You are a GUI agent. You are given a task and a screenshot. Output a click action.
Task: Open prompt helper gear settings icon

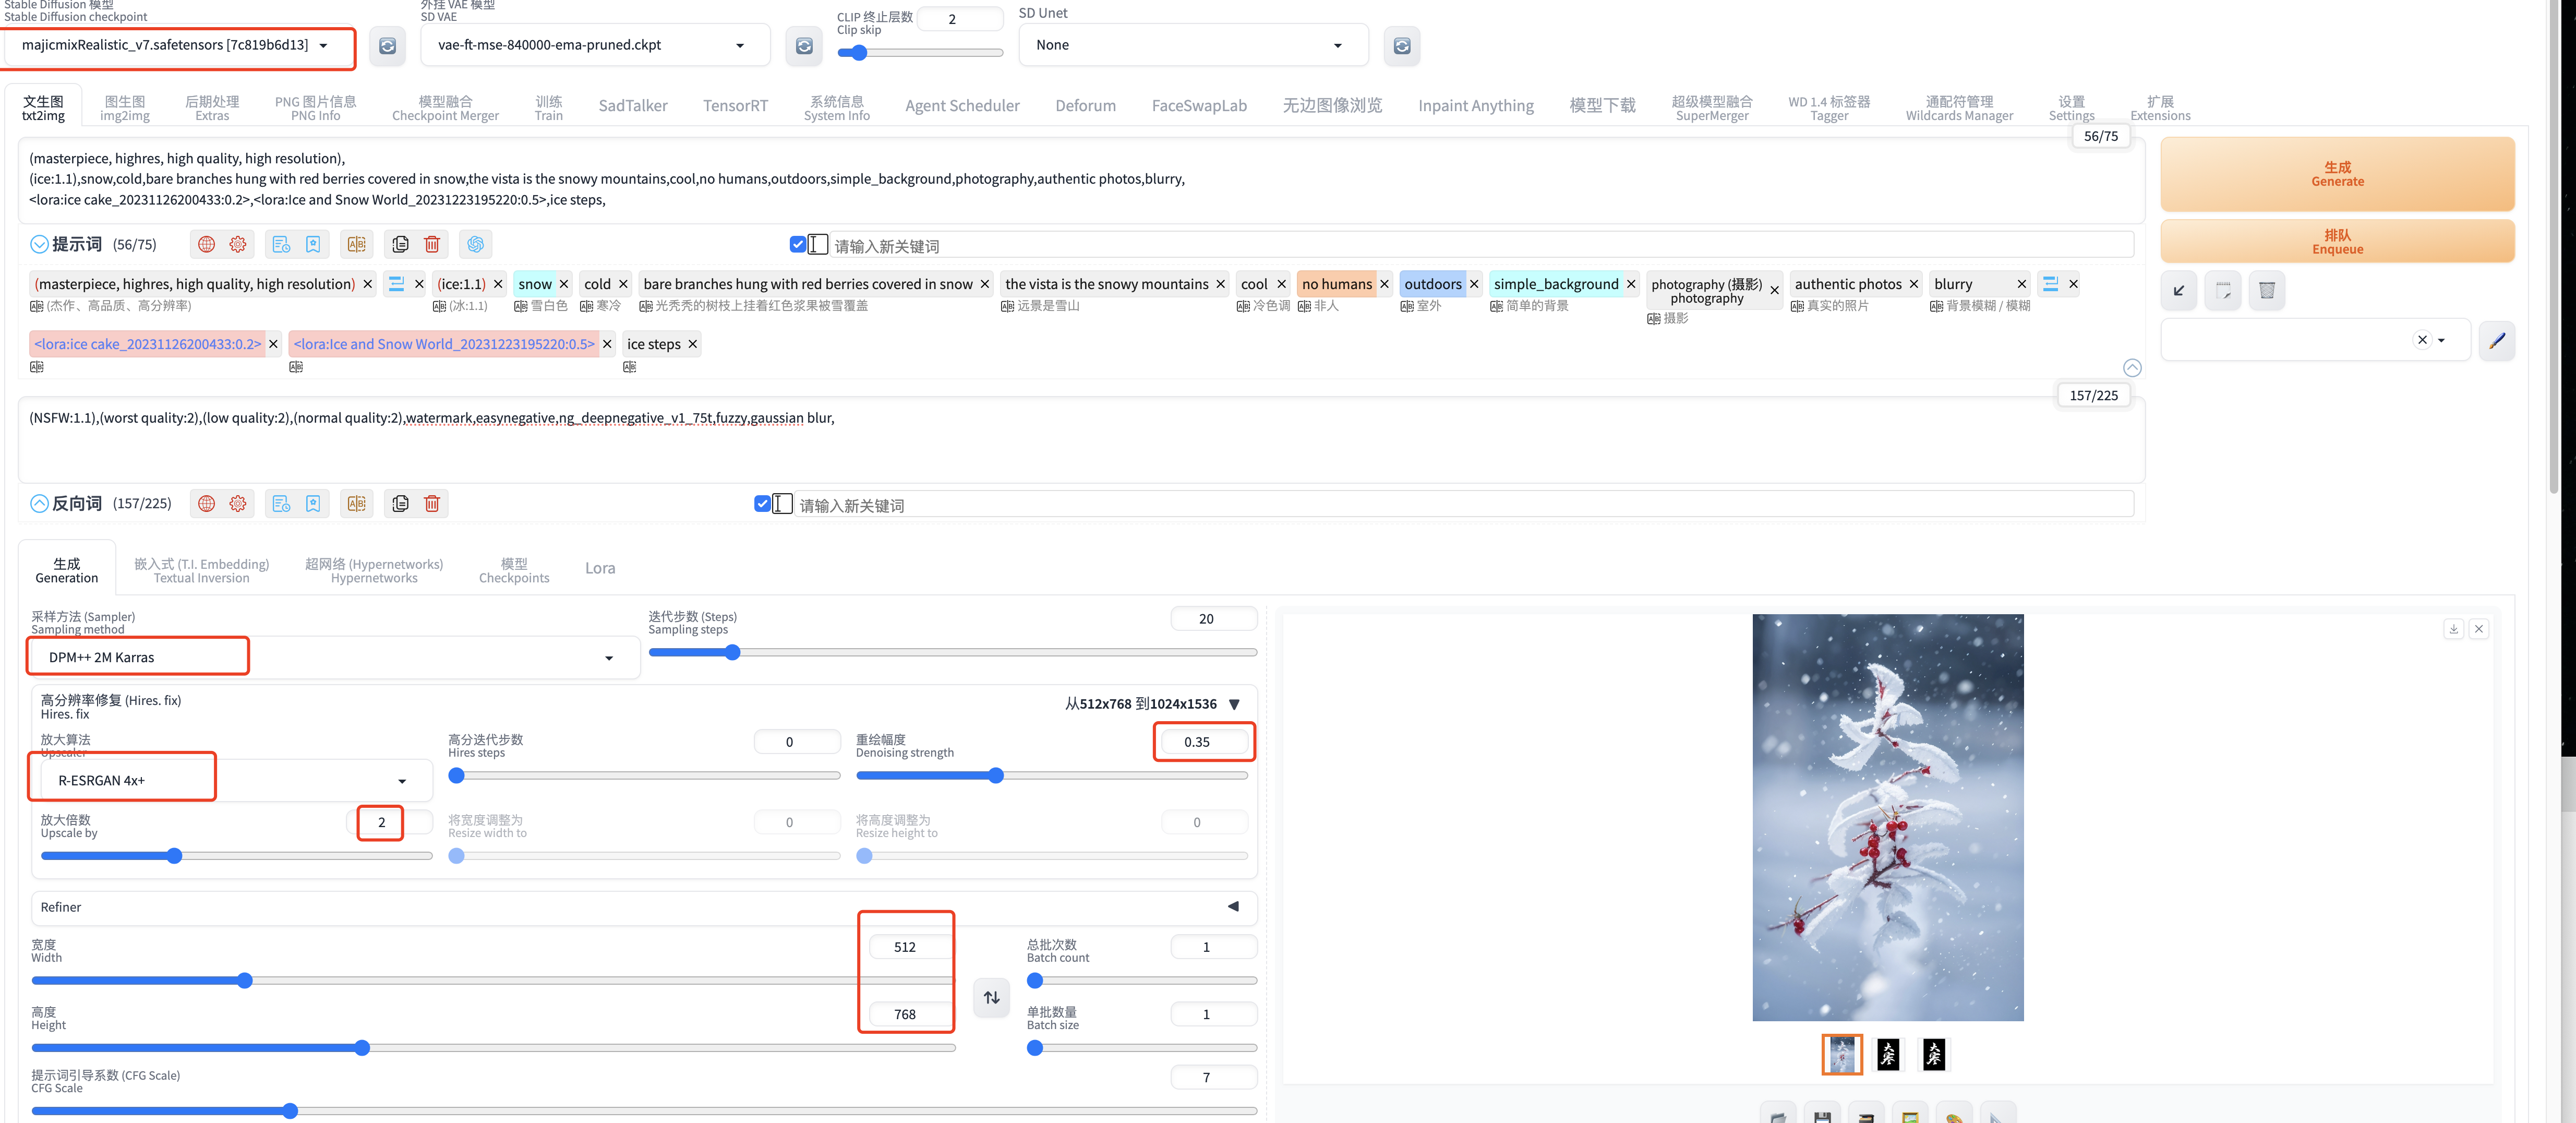tap(238, 244)
